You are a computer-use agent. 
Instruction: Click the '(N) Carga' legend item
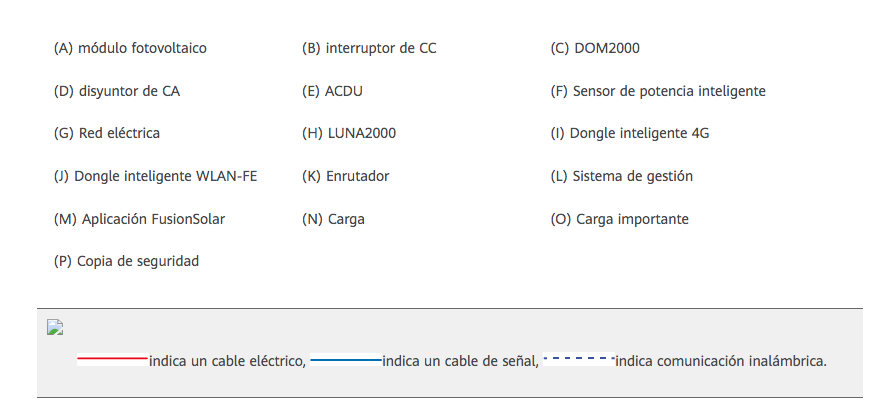(x=333, y=219)
